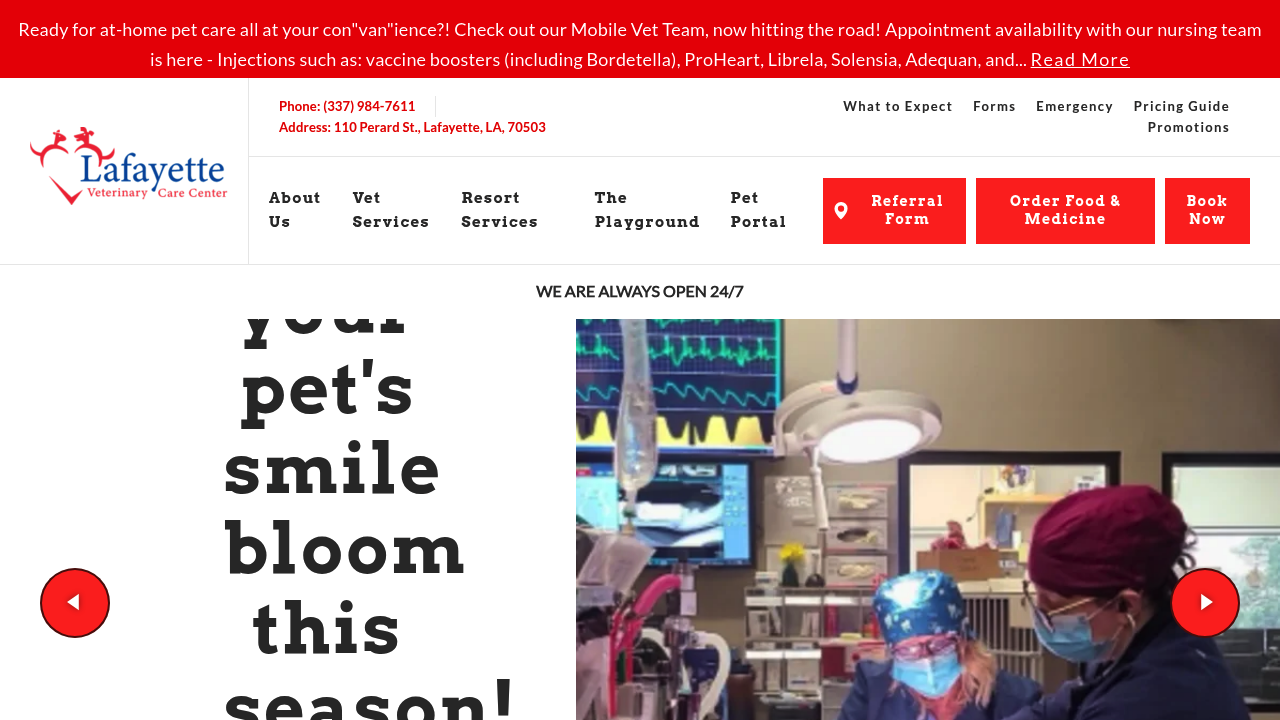The width and height of the screenshot is (1280, 720).
Task: Click the Order Food & Medicine button
Action: [x=1065, y=211]
